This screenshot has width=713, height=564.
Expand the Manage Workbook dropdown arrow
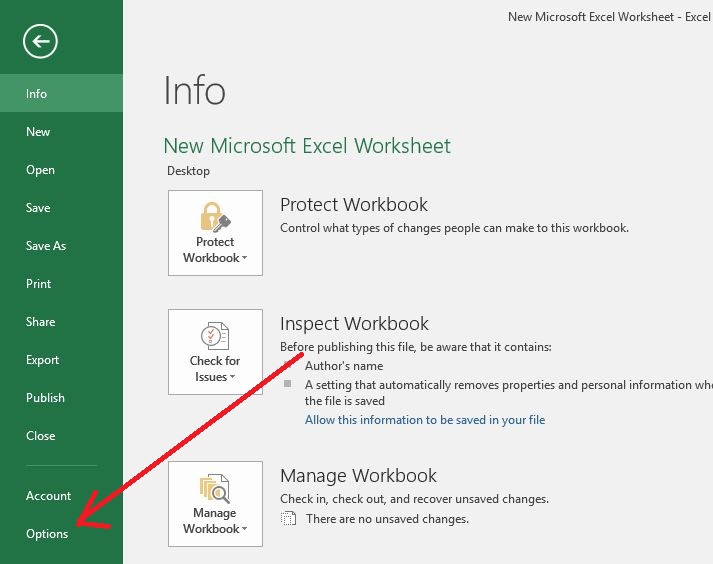pyautogui.click(x=244, y=529)
